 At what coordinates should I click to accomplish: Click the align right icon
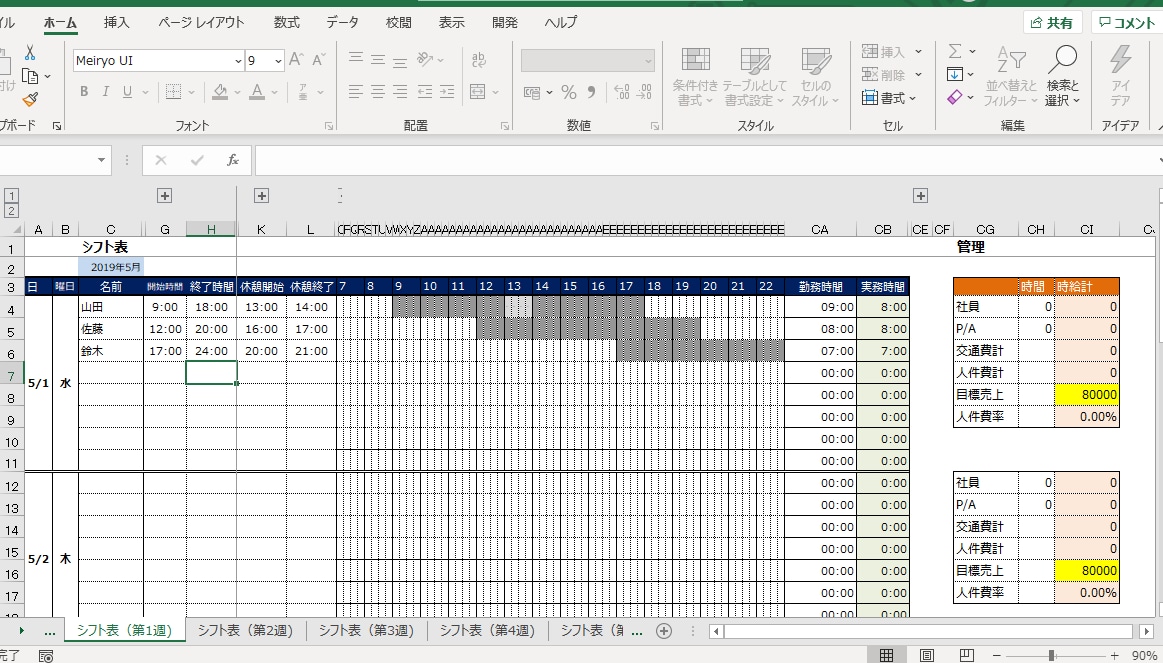click(401, 92)
